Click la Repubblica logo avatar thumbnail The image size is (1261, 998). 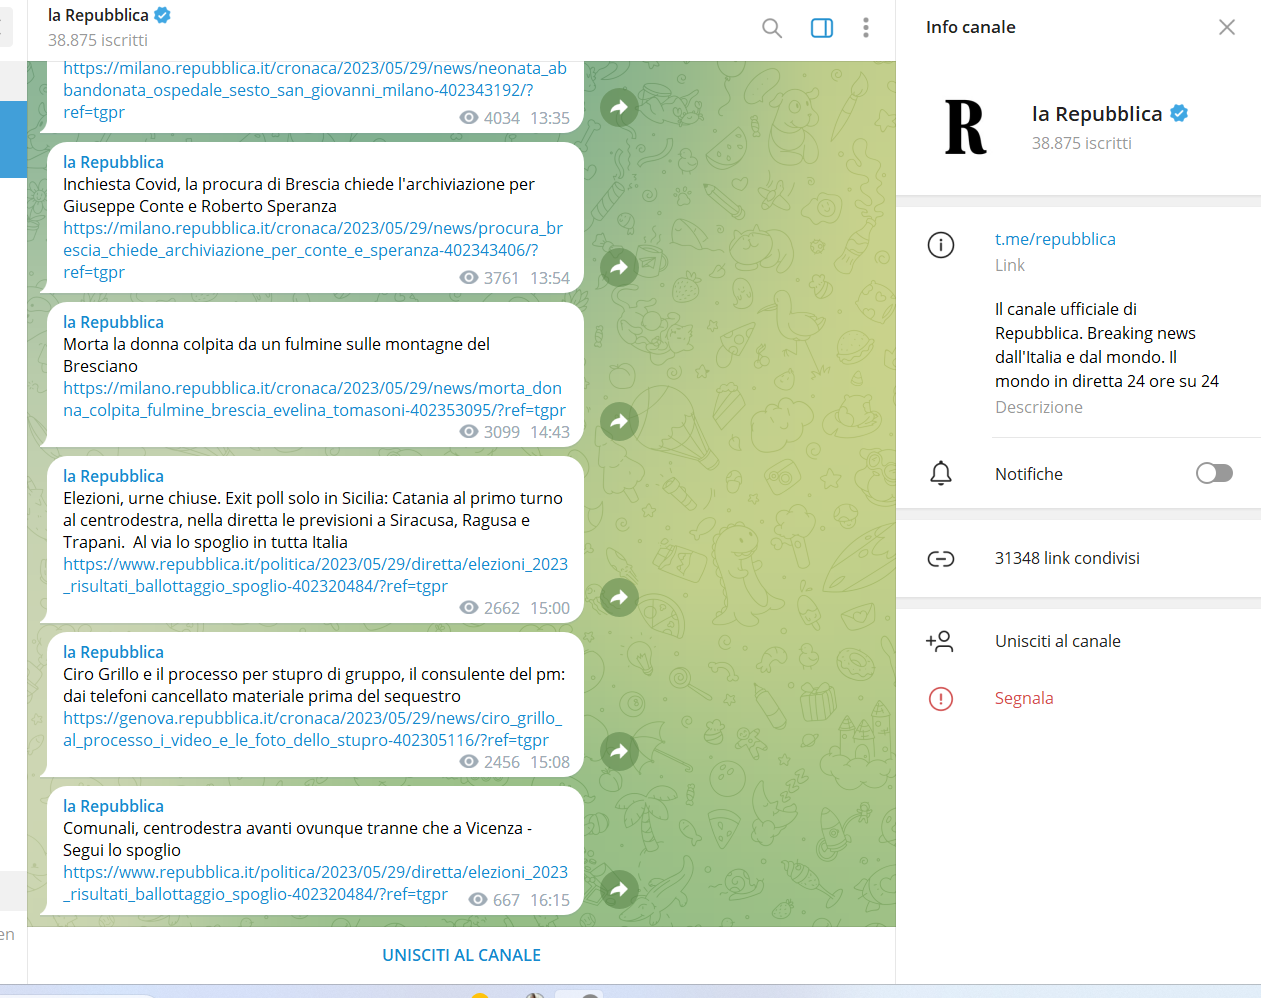click(x=965, y=127)
